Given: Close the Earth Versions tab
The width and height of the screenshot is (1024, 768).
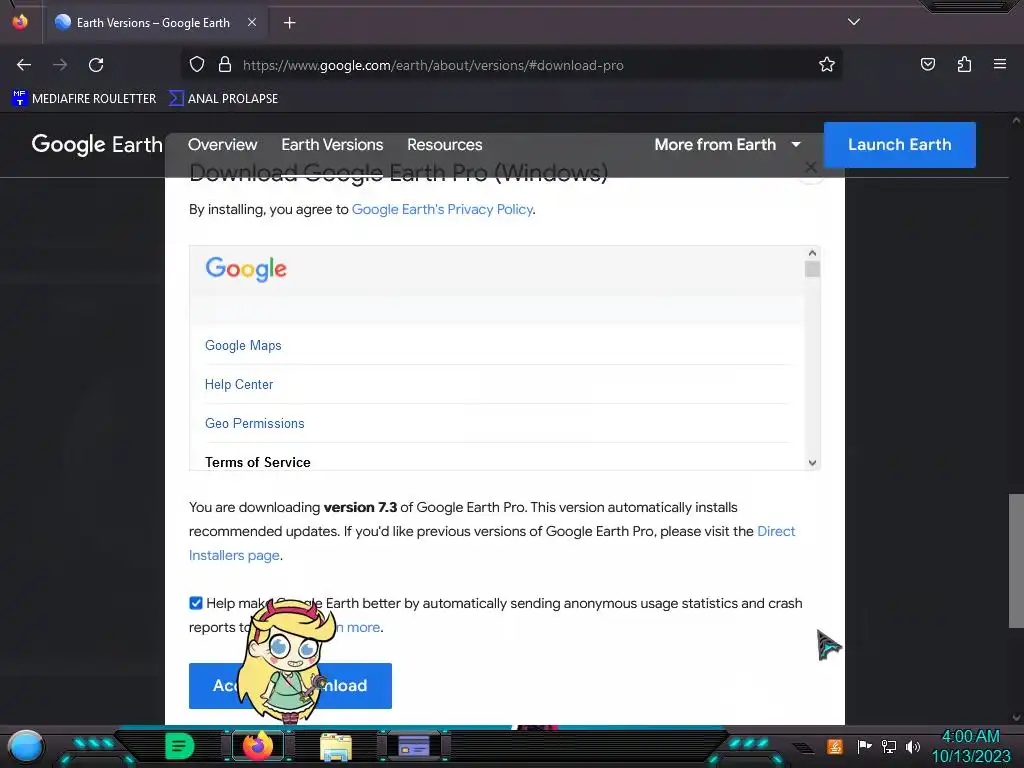Looking at the screenshot, I should coord(252,22).
